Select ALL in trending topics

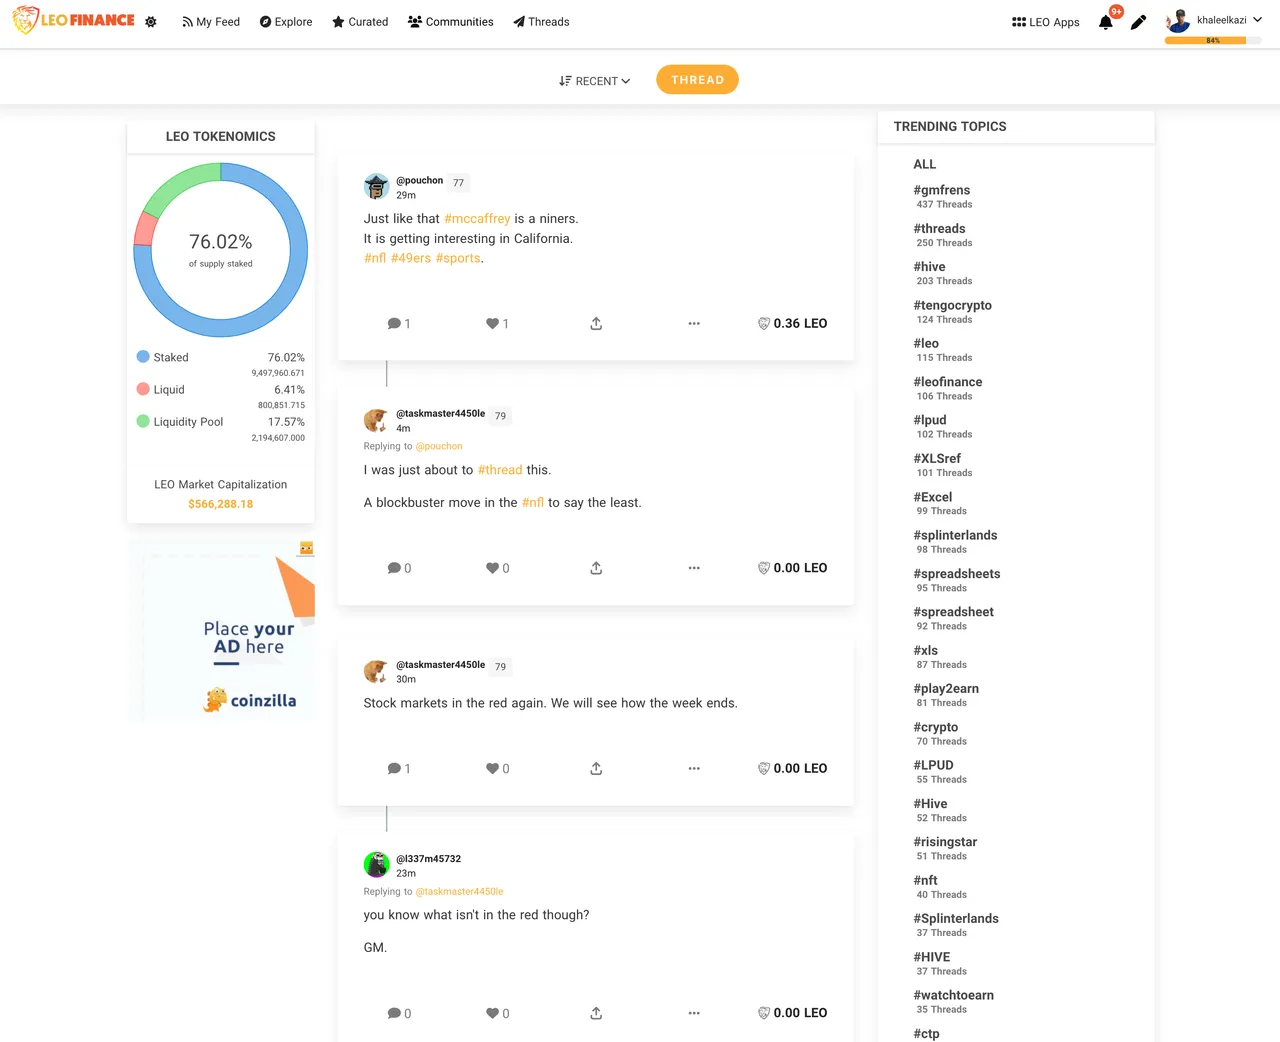[925, 164]
